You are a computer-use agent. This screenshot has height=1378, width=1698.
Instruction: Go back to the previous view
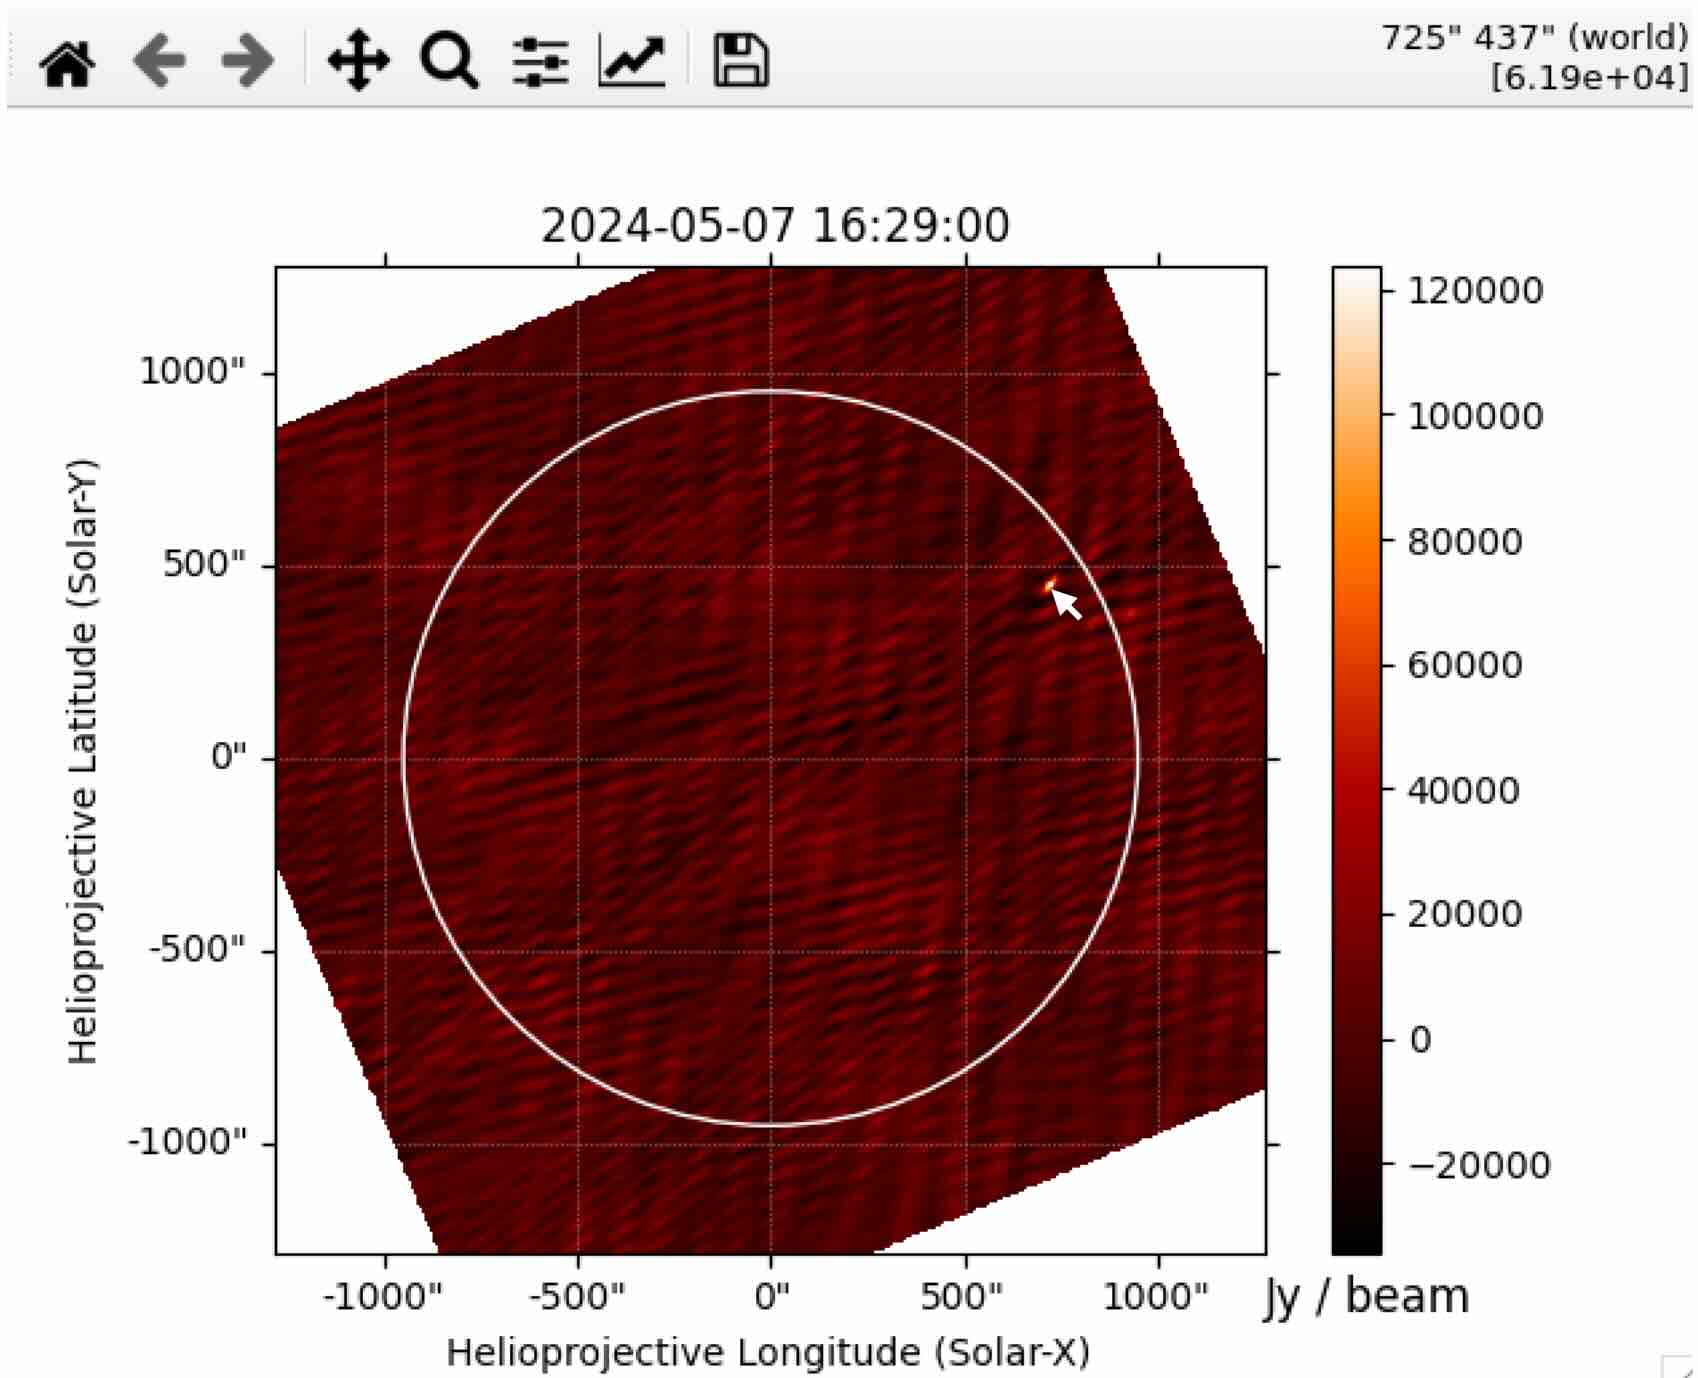[x=159, y=62]
